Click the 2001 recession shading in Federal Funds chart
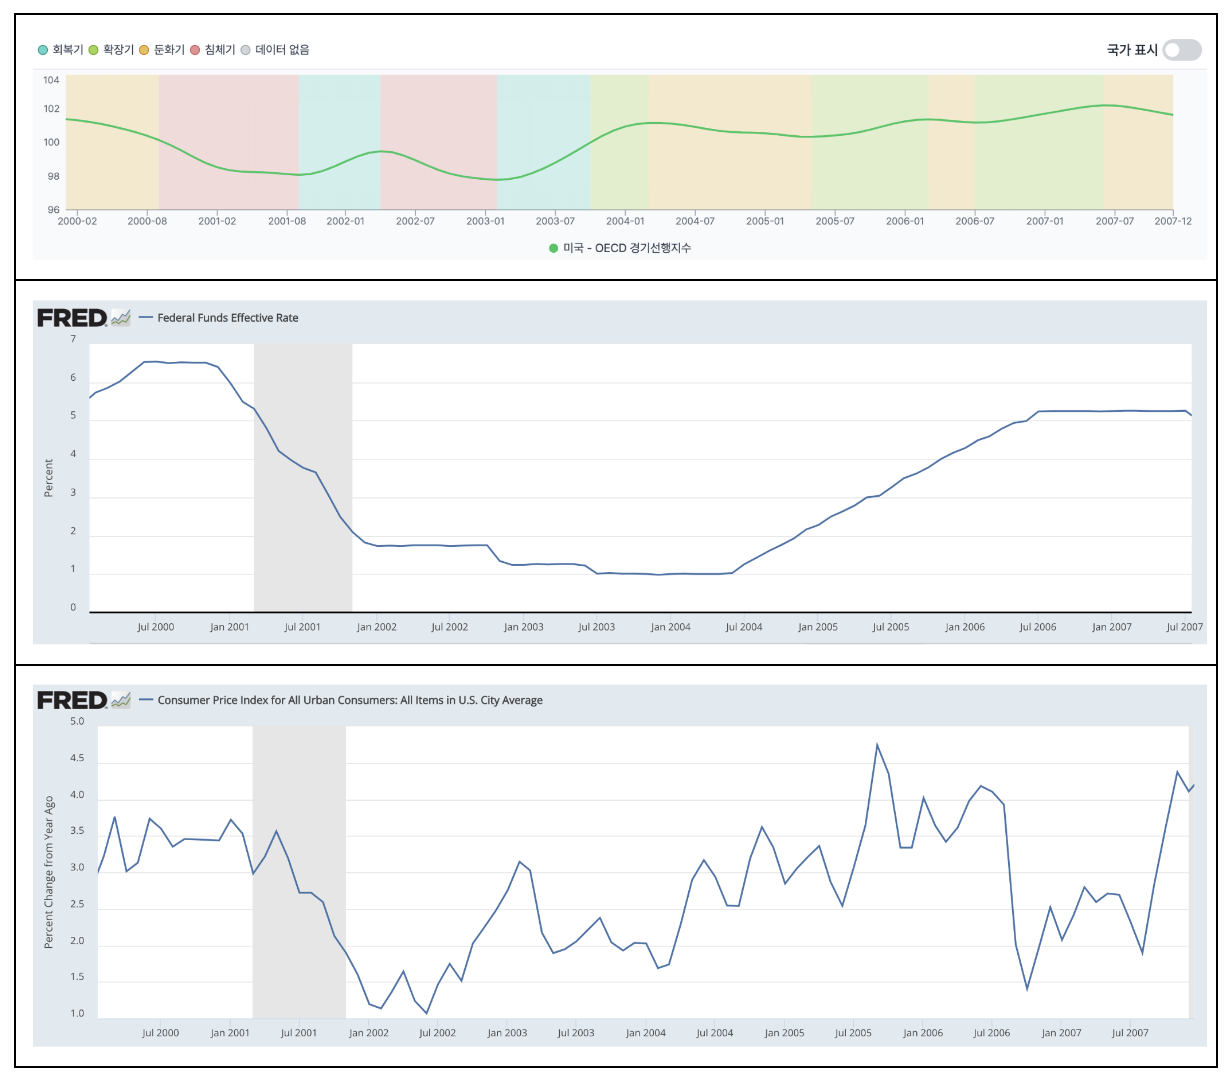Screen dimensions: 1230x1086 pyautogui.click(x=303, y=478)
